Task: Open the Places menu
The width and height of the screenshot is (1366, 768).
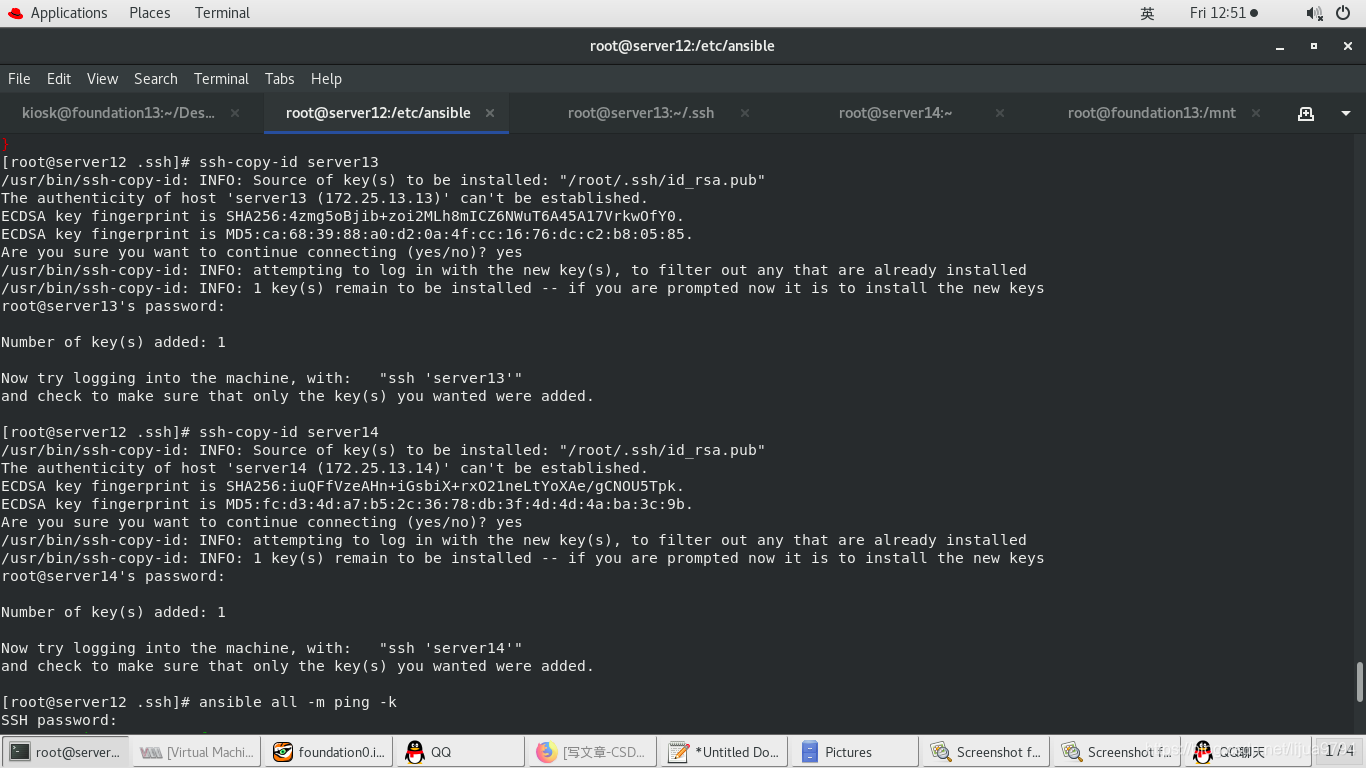Action: tap(150, 13)
